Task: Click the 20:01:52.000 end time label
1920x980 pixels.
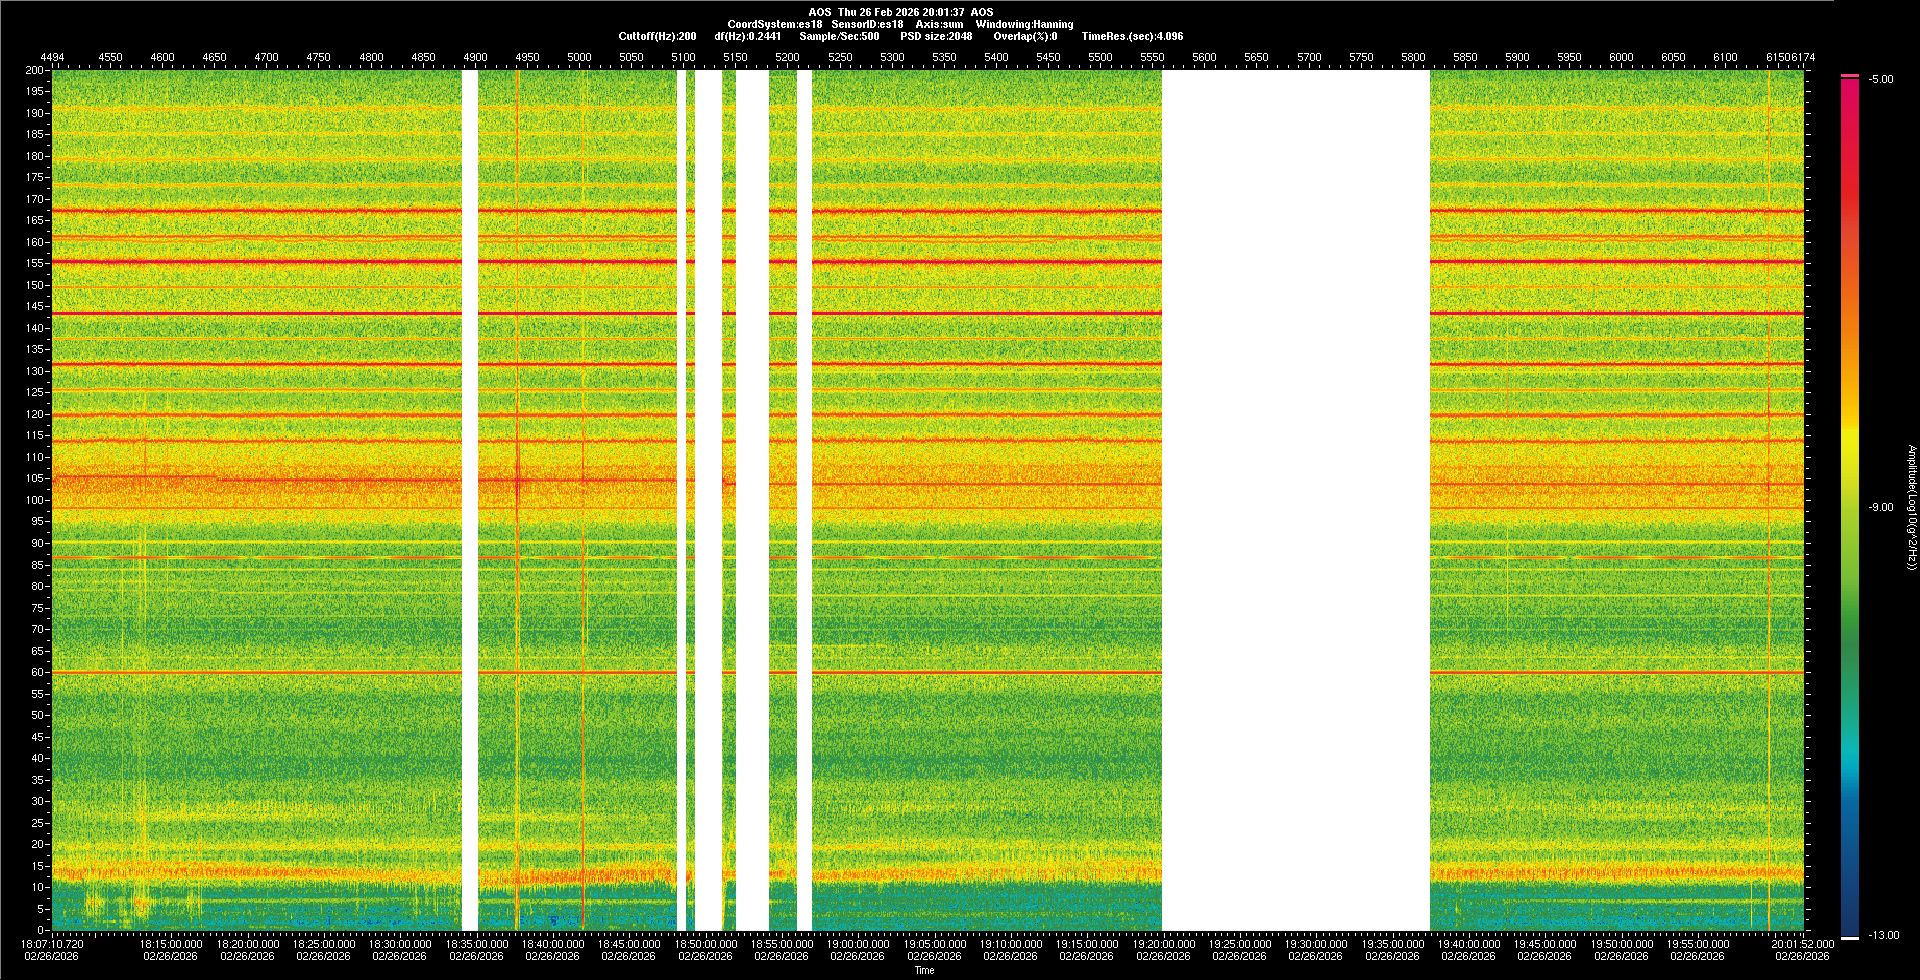Action: (1802, 944)
